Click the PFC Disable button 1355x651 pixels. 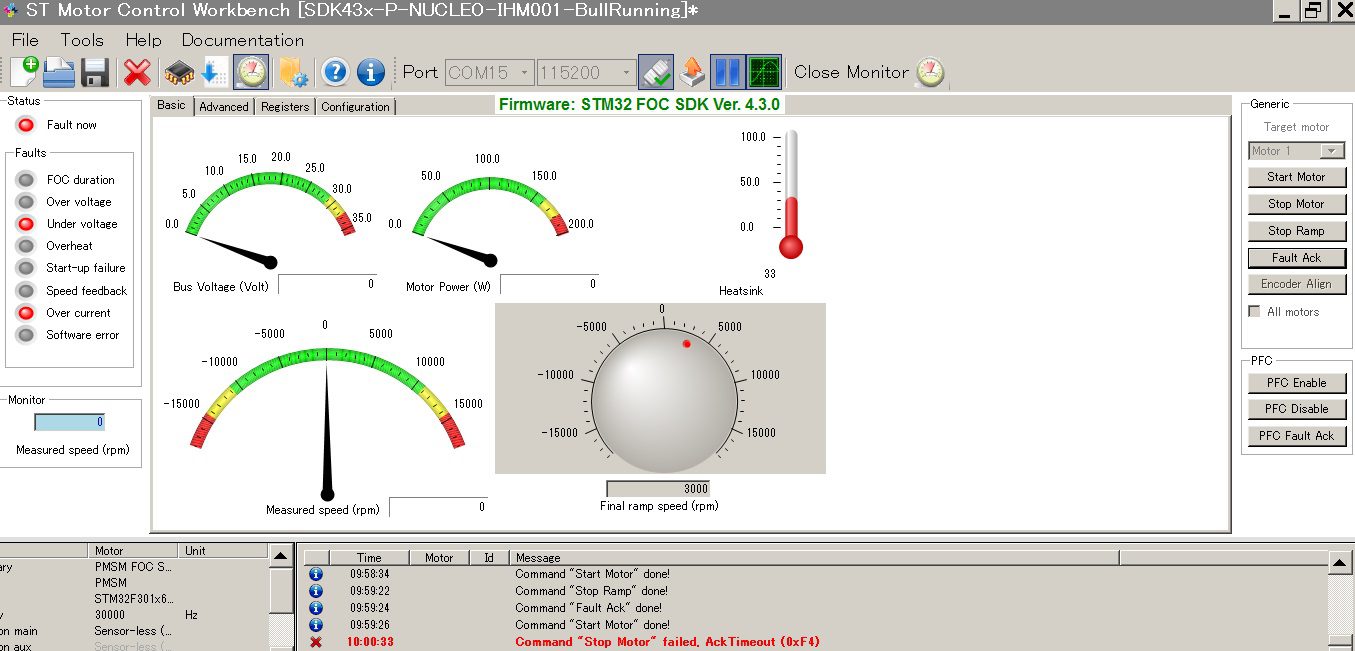1297,409
